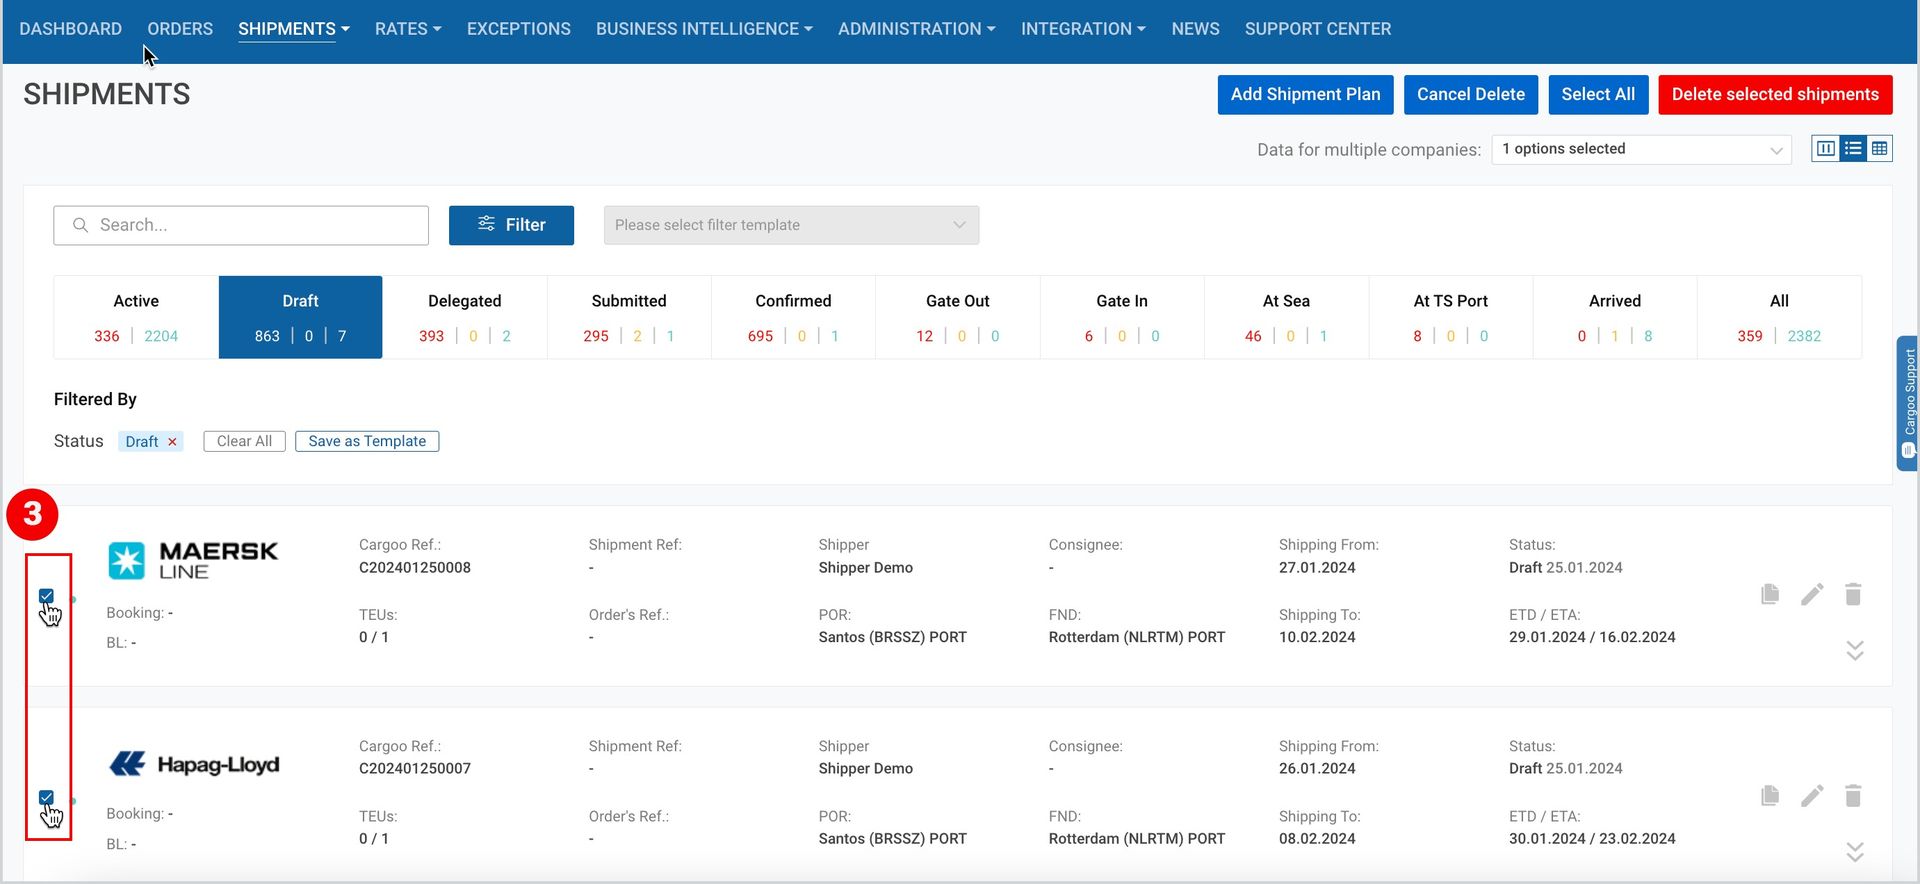Expand Maersk shipment details chevron
This screenshot has width=1920, height=884.
pyautogui.click(x=1855, y=651)
